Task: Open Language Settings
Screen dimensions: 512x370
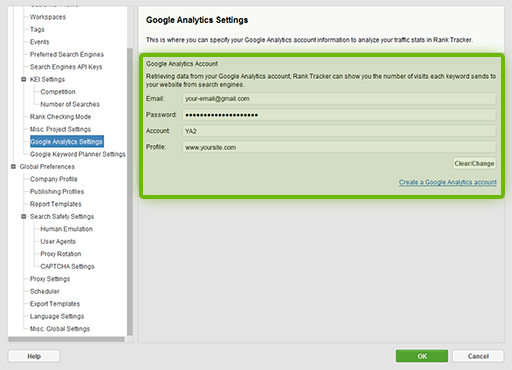Action: coord(57,316)
